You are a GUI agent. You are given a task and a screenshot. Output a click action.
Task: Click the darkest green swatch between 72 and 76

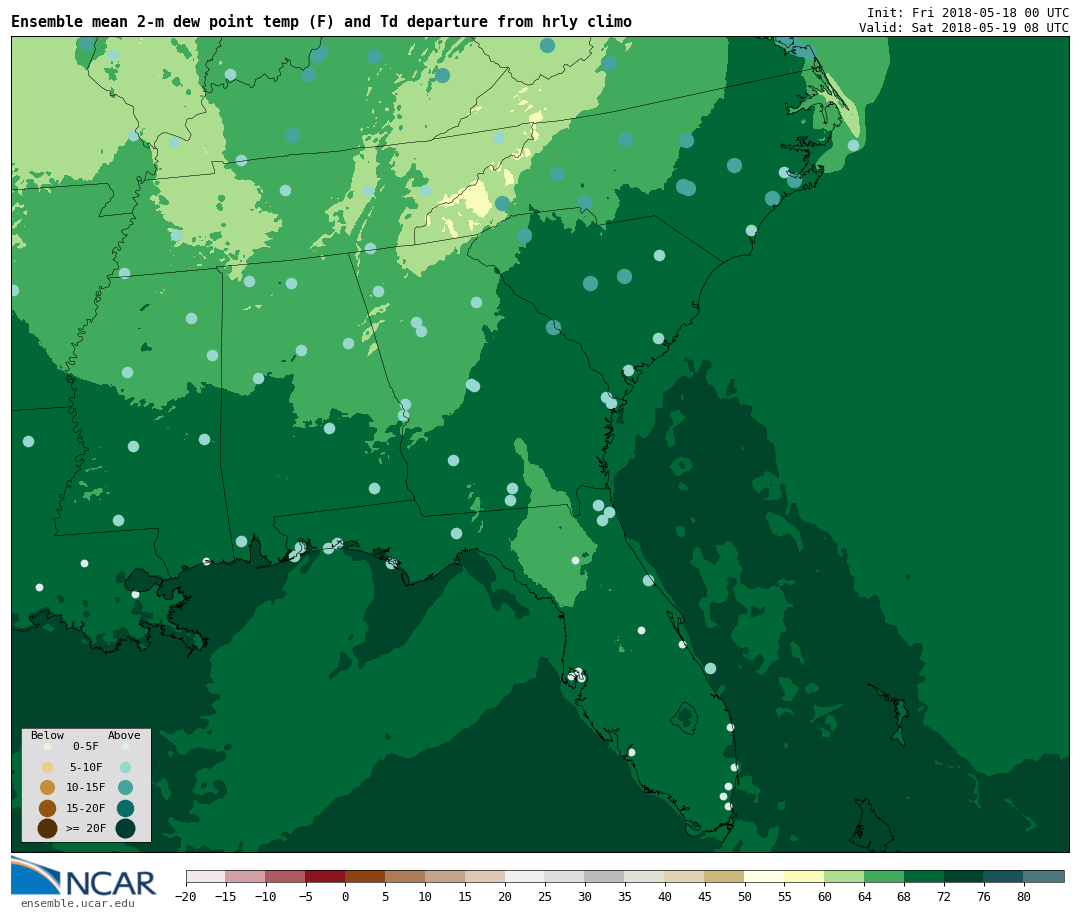point(964,876)
